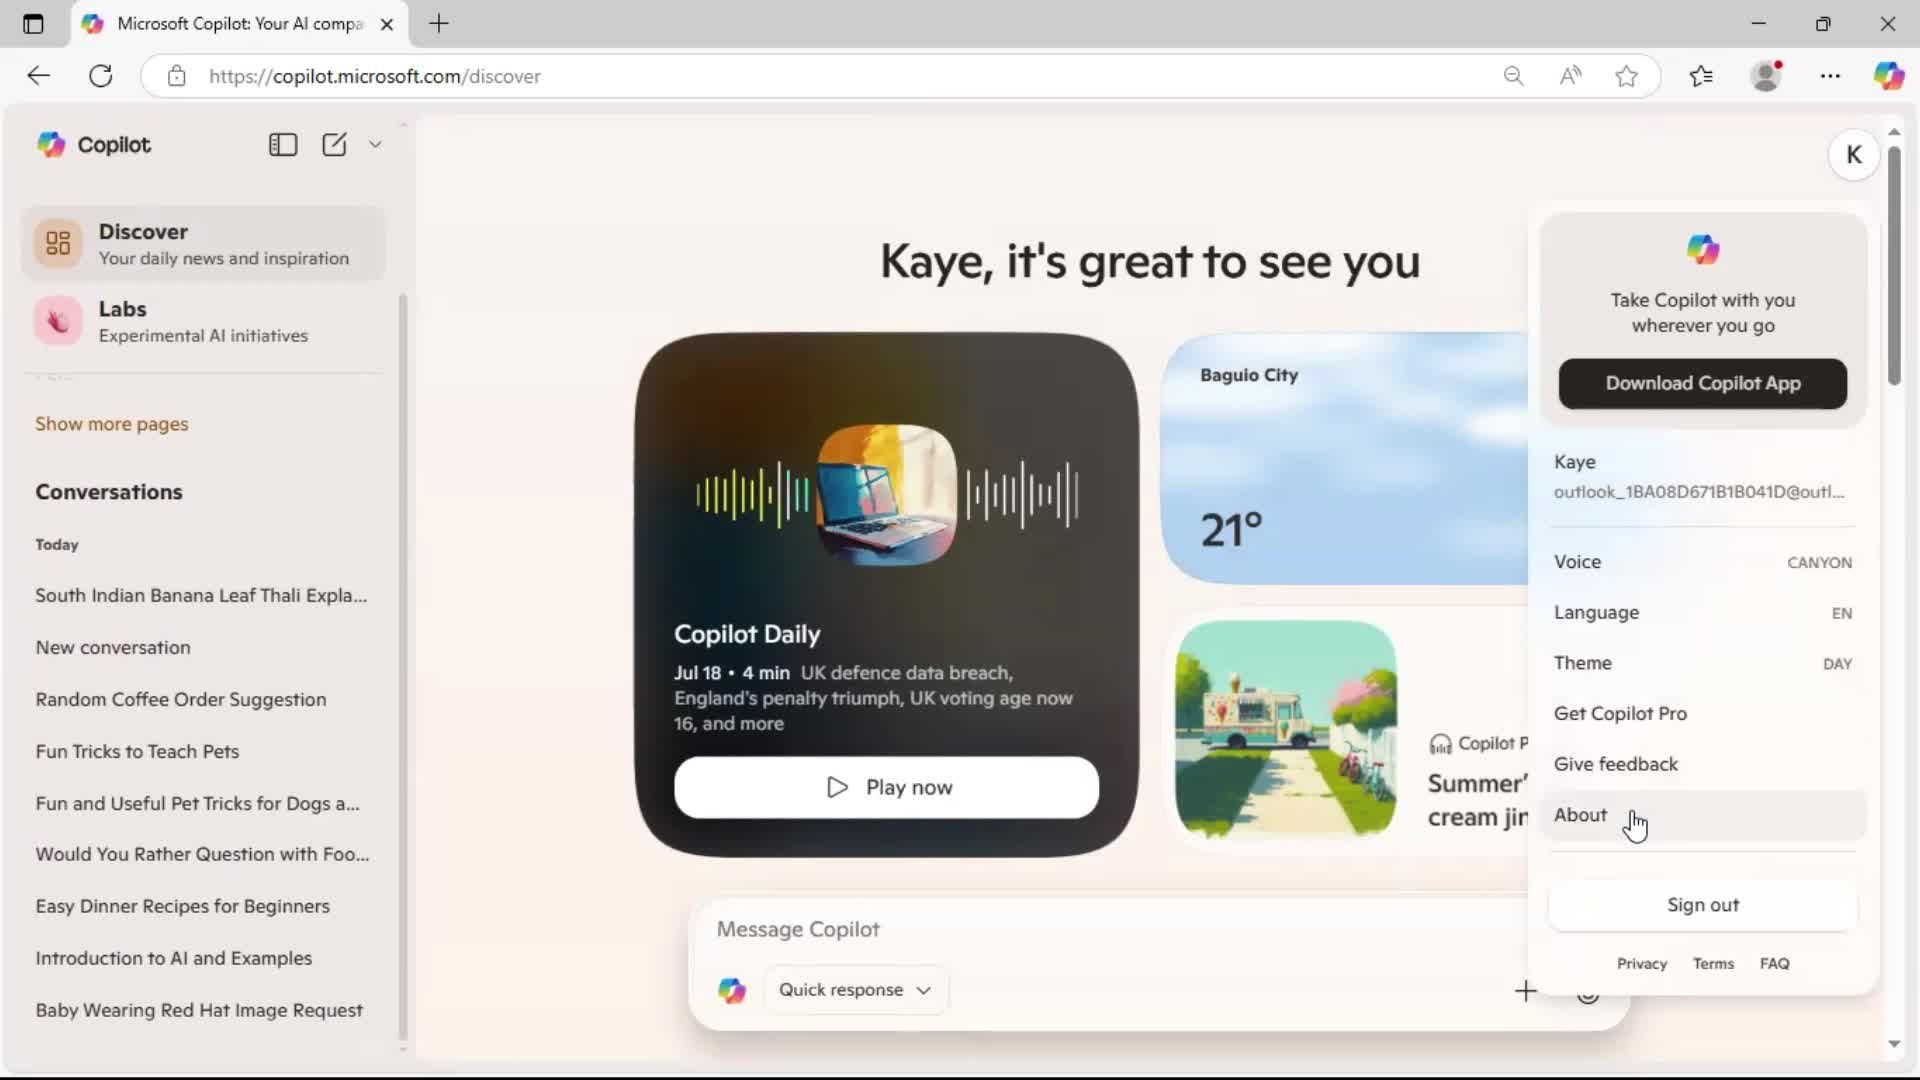Add page to favorites with star icon
The height and width of the screenshot is (1080, 1920).
tap(1626, 76)
